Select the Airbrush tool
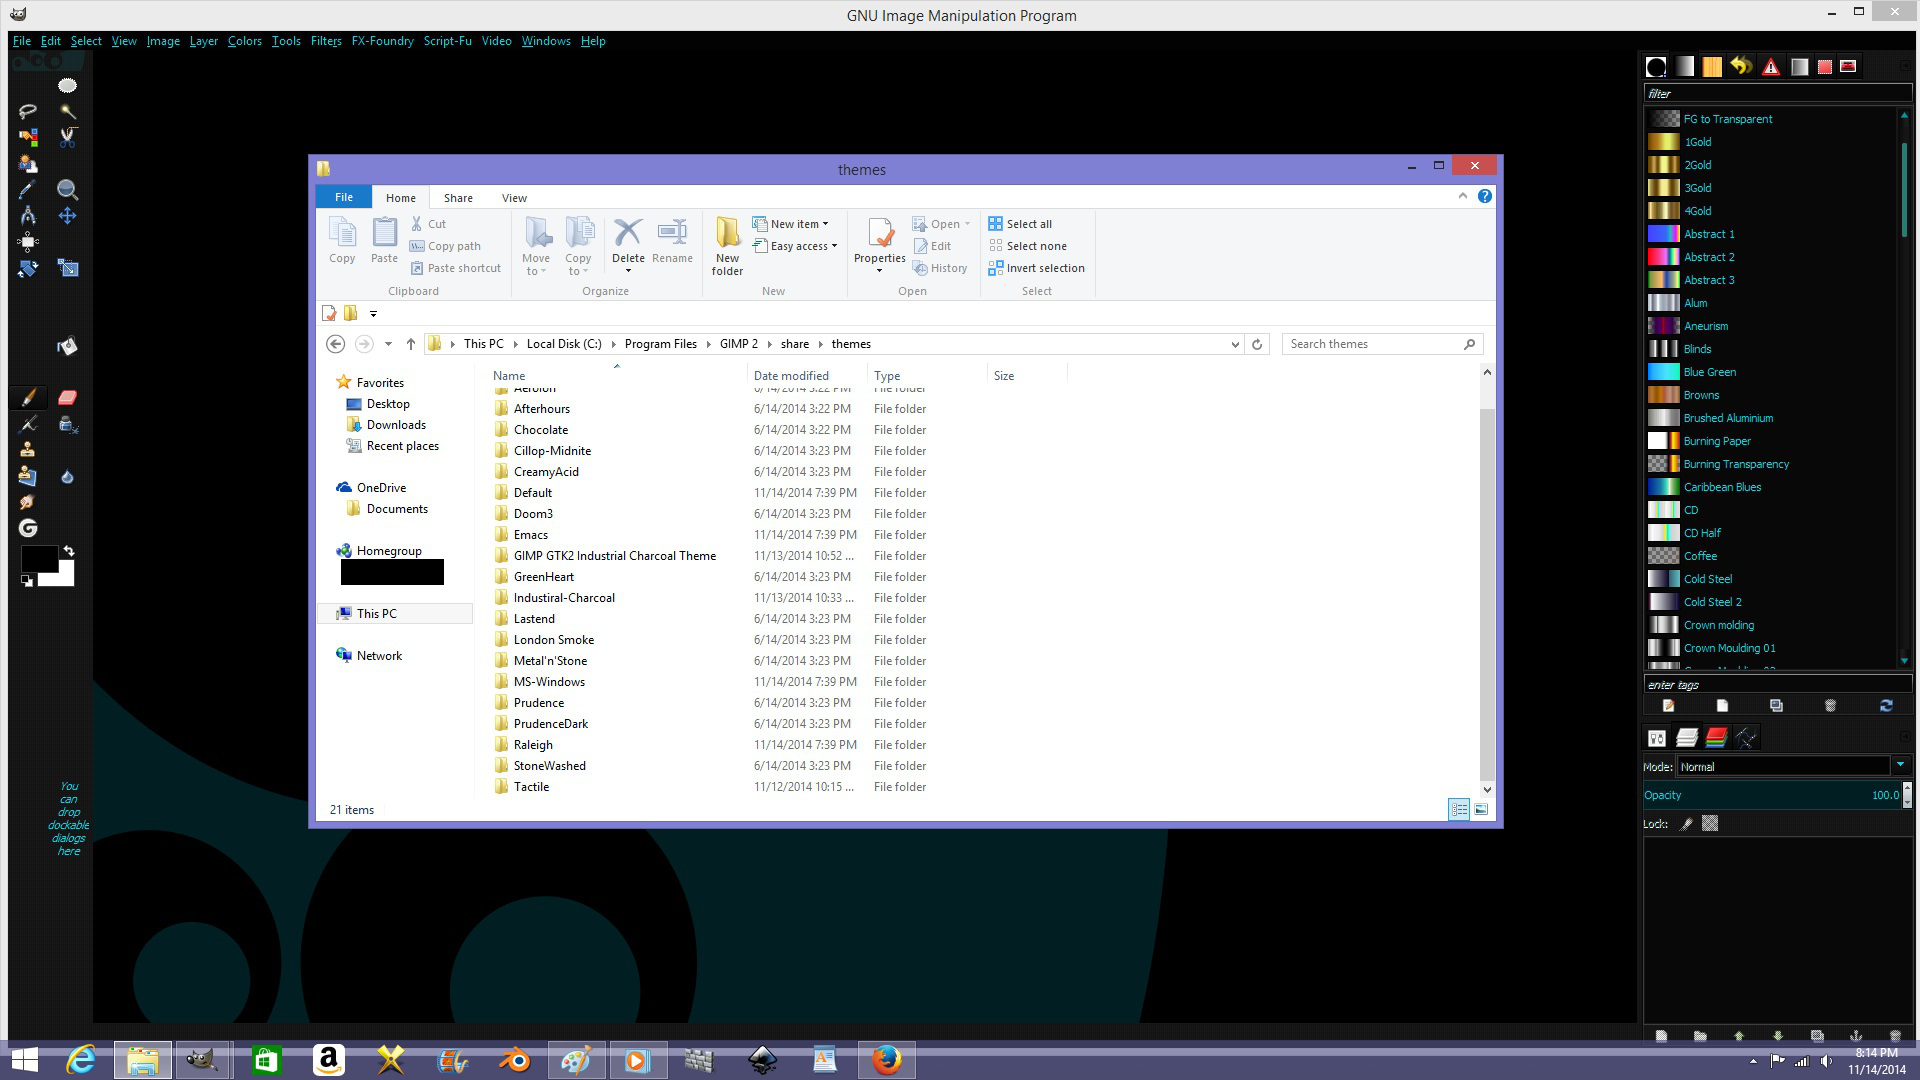1920x1080 pixels. click(x=28, y=424)
